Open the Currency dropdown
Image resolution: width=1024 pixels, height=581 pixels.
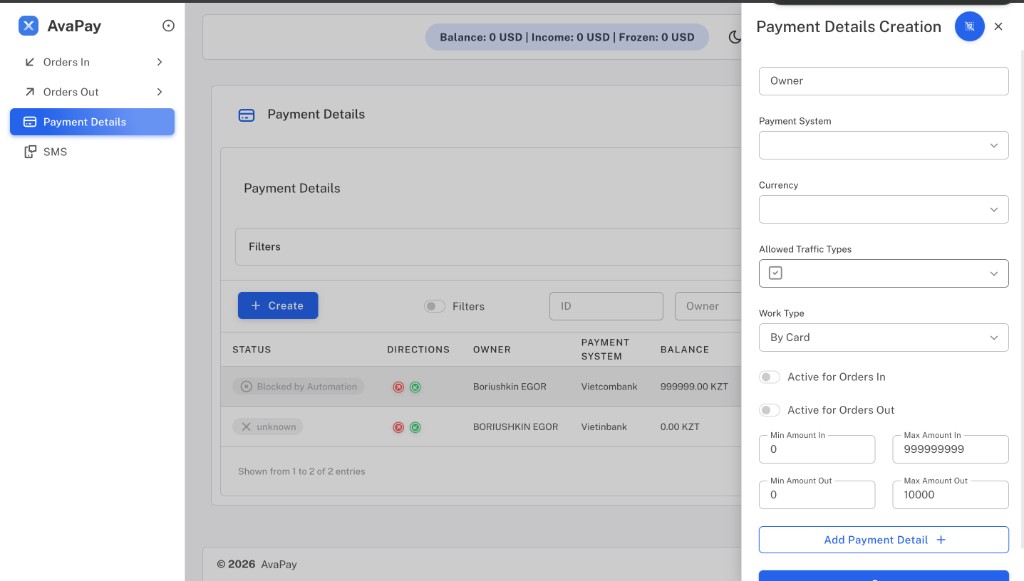pyautogui.click(x=884, y=210)
